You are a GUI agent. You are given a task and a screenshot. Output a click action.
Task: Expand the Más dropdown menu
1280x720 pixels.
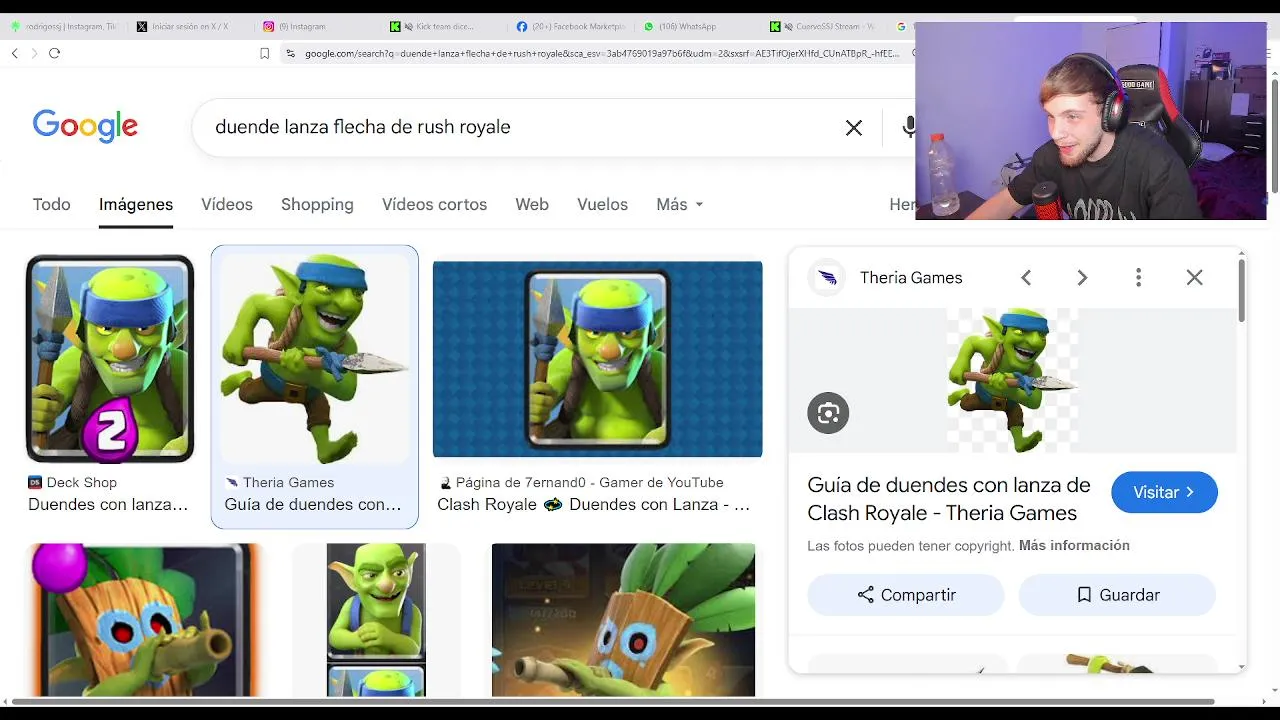tap(680, 204)
